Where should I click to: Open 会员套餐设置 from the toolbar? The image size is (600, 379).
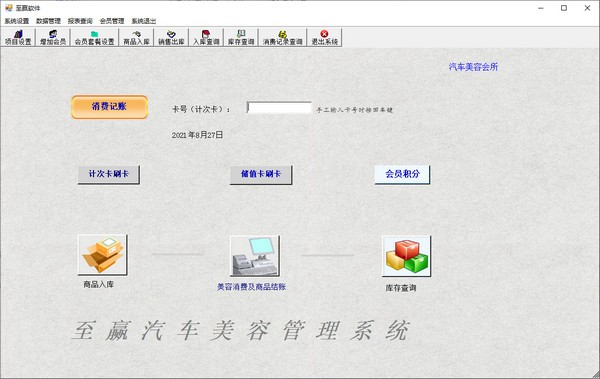pyautogui.click(x=95, y=38)
